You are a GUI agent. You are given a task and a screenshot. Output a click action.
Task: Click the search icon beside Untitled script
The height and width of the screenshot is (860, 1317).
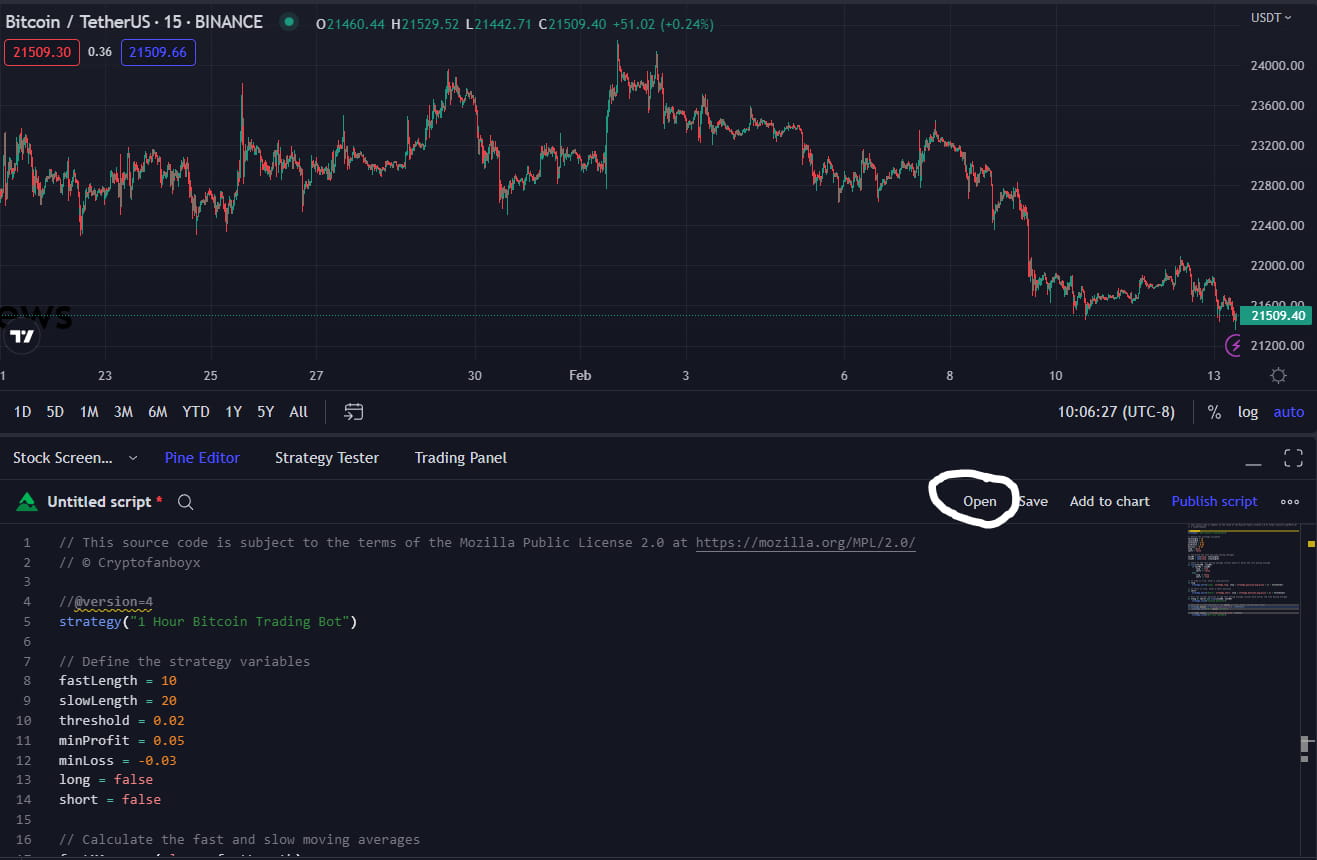pos(185,502)
